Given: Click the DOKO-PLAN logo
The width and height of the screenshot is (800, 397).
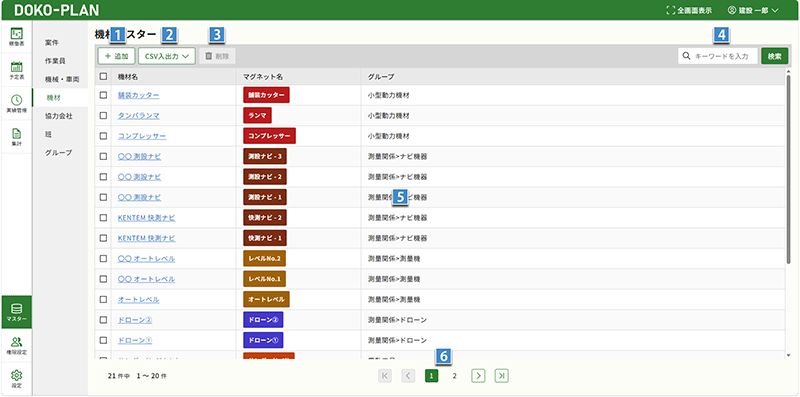Looking at the screenshot, I should click(57, 10).
